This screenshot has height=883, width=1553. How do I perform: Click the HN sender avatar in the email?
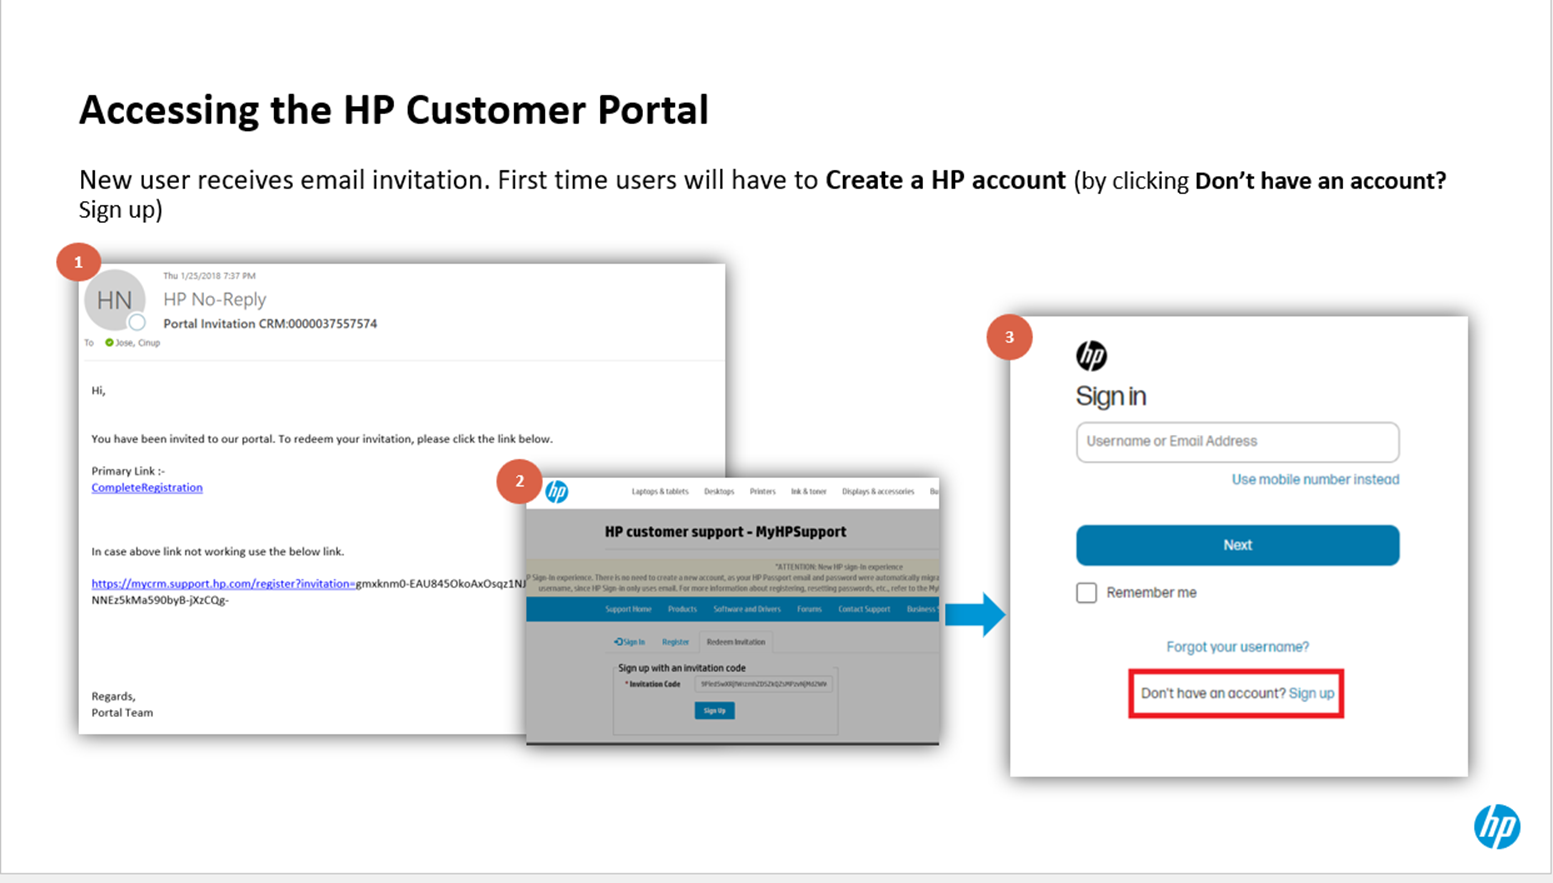114,300
